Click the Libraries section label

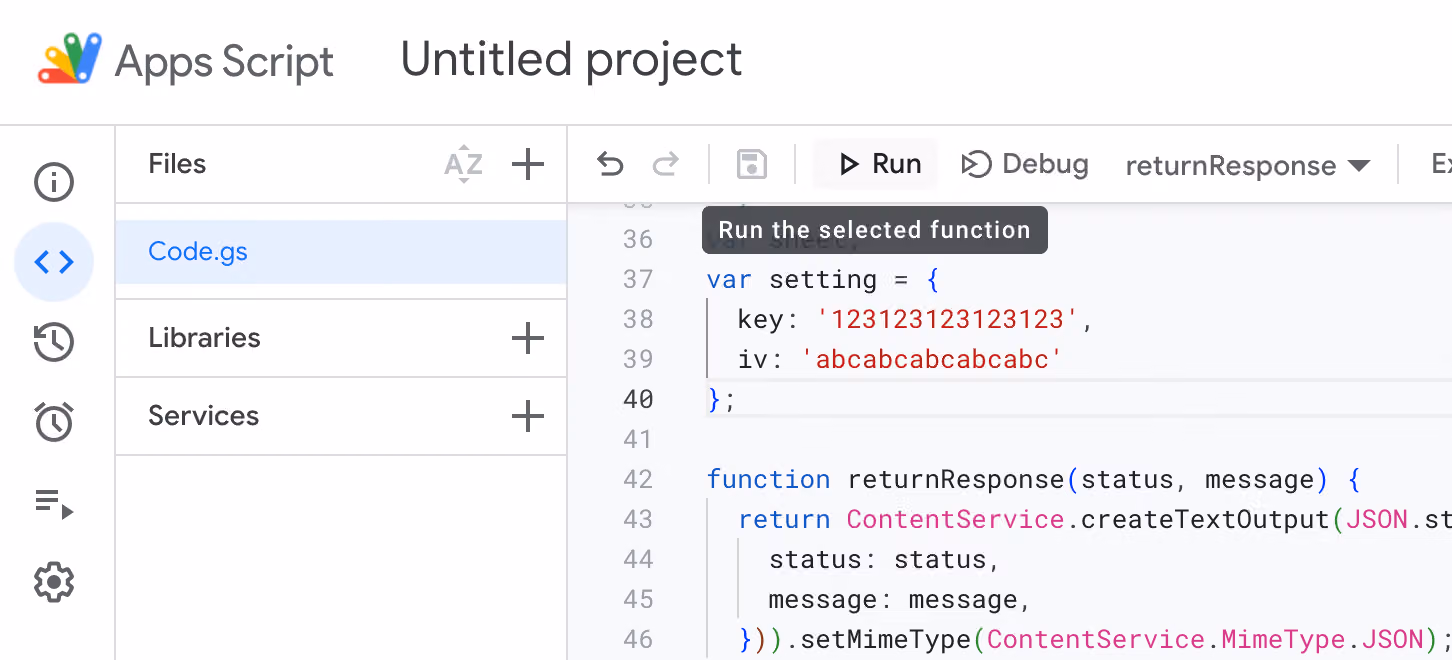pos(204,338)
